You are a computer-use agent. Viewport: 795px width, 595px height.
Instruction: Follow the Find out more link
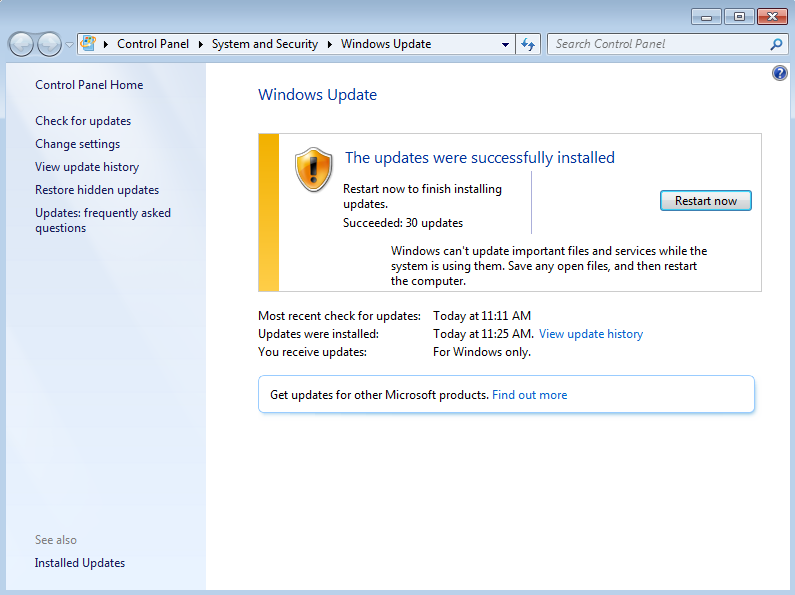coord(529,395)
